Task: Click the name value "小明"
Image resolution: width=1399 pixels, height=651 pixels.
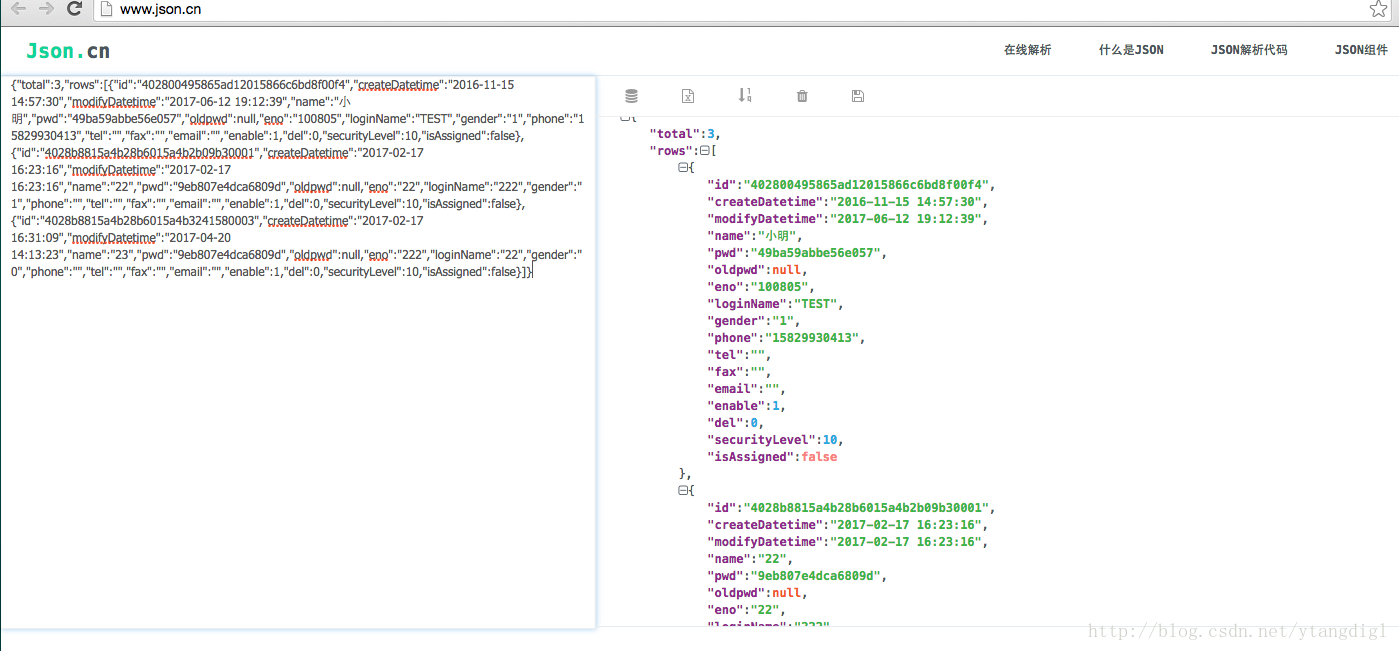Action: coord(778,236)
